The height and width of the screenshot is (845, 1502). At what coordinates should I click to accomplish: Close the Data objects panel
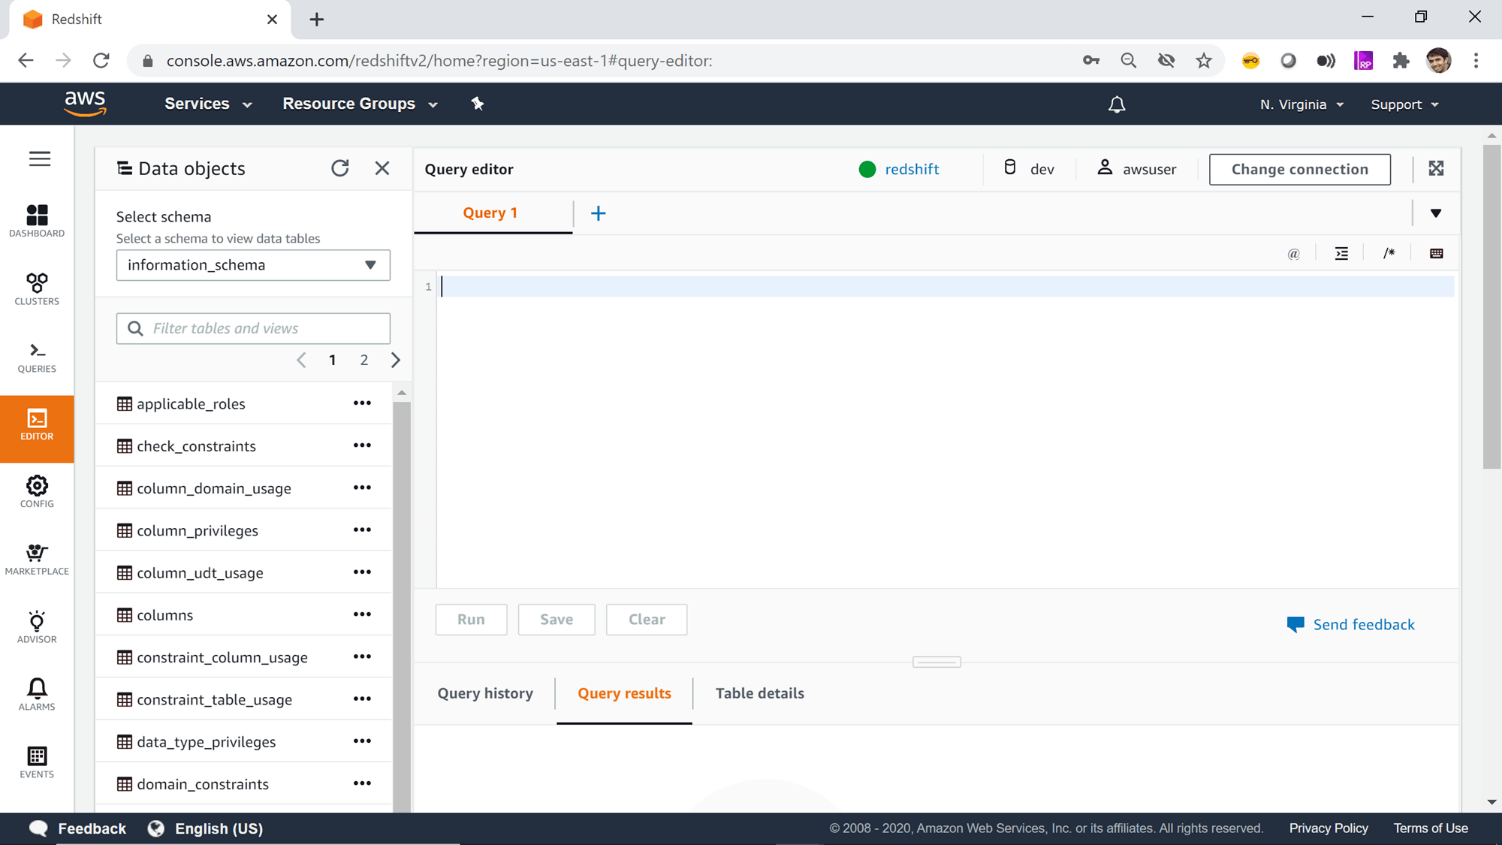tap(382, 169)
